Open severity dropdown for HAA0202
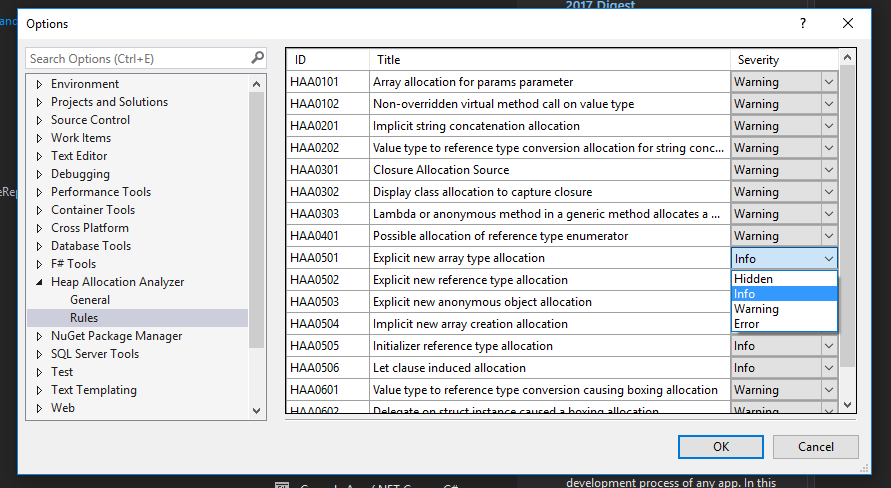The image size is (891, 488). point(829,148)
